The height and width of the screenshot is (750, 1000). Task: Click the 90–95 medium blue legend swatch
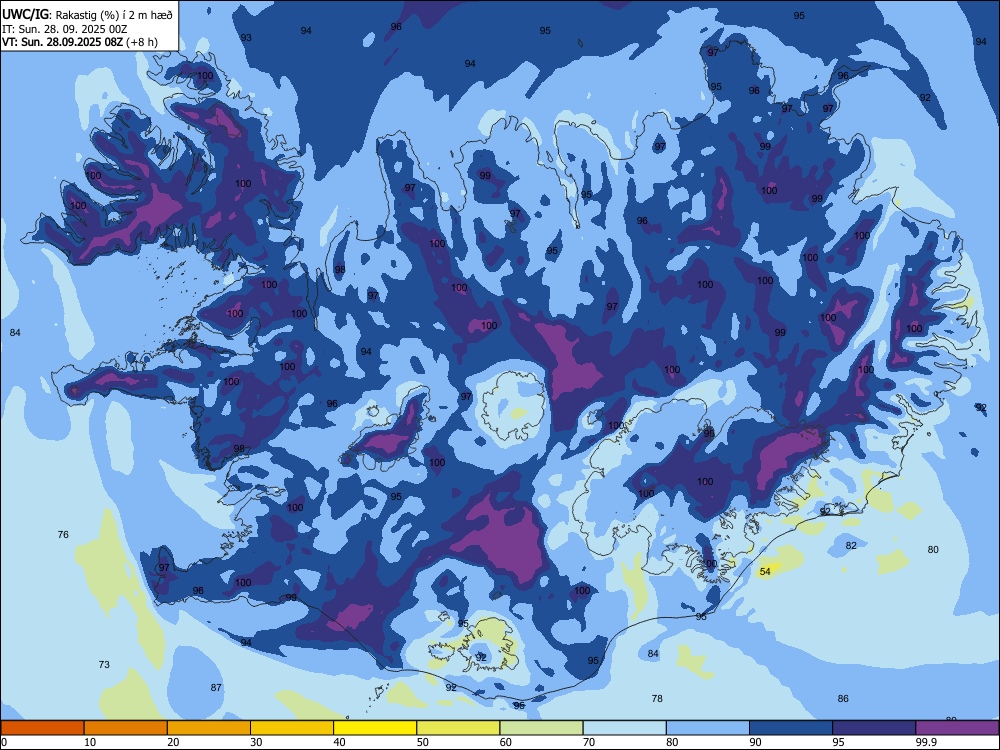coord(791,728)
